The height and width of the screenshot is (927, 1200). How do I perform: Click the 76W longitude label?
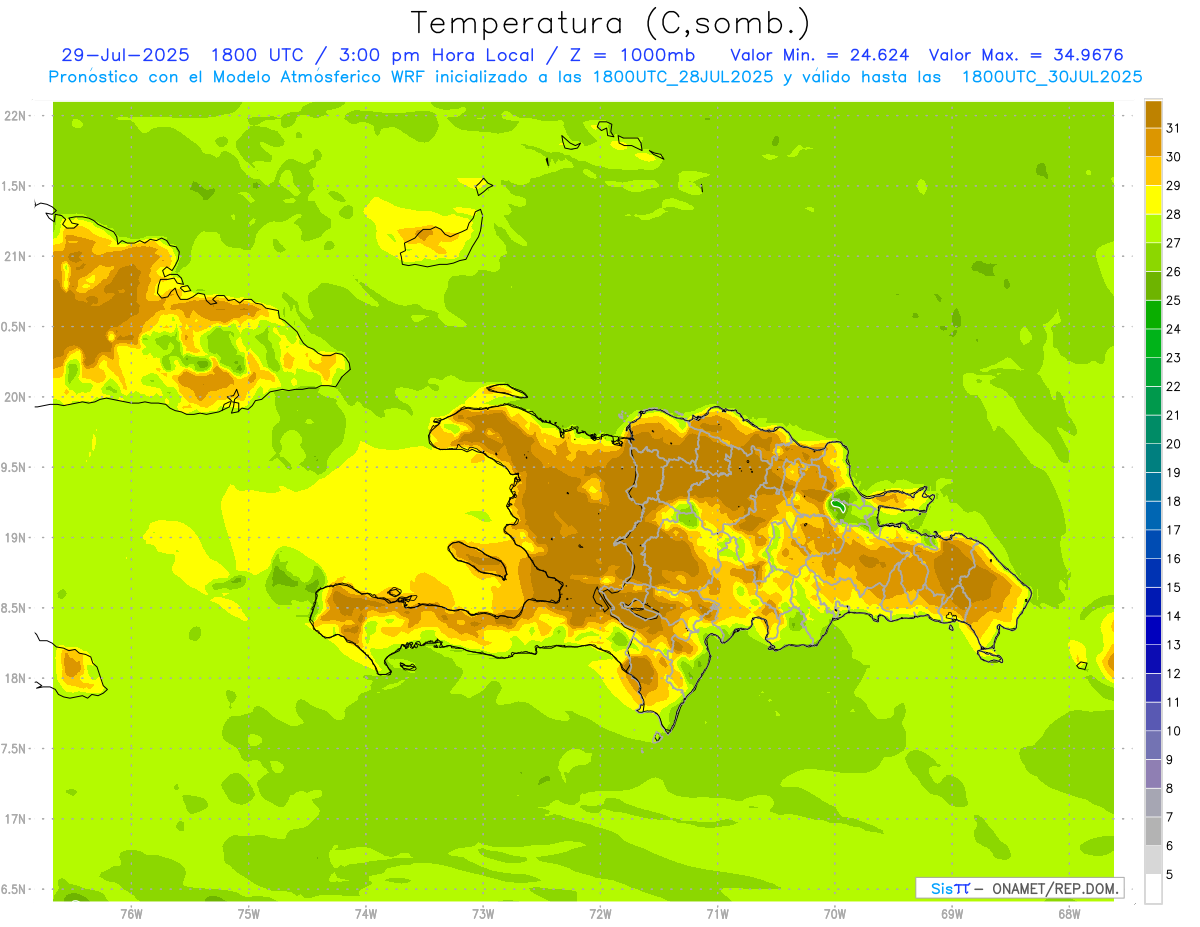pos(131,913)
